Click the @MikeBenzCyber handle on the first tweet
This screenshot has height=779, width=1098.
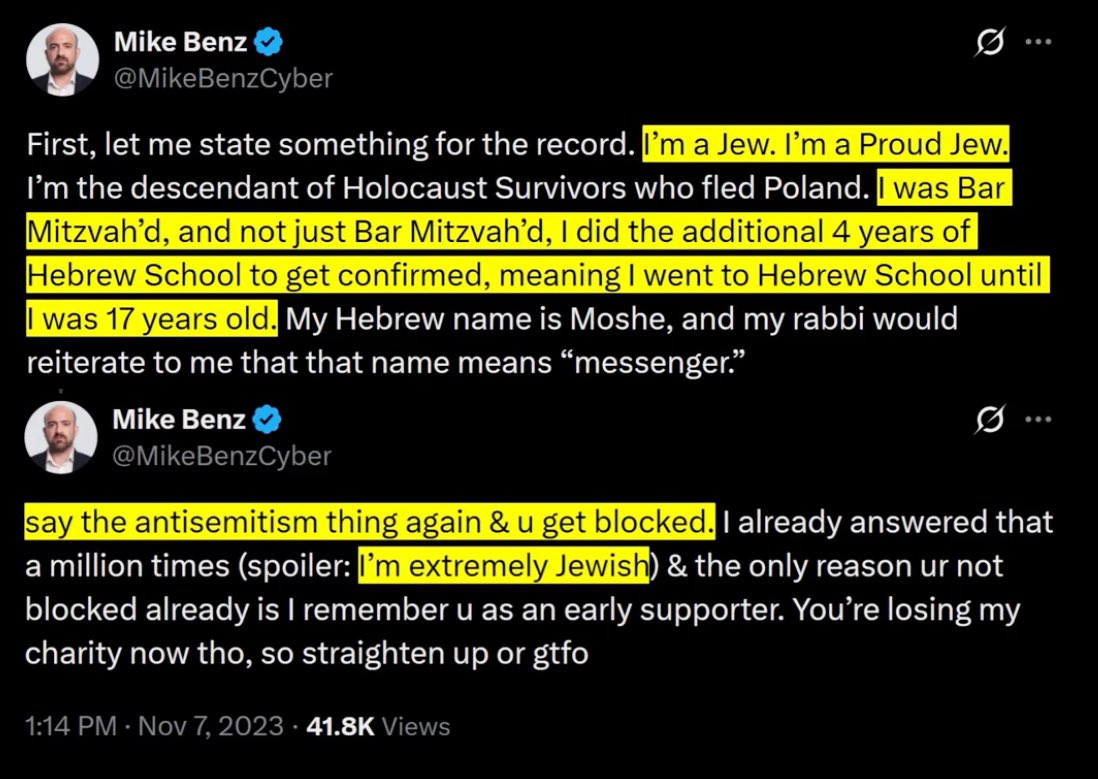pyautogui.click(x=223, y=78)
